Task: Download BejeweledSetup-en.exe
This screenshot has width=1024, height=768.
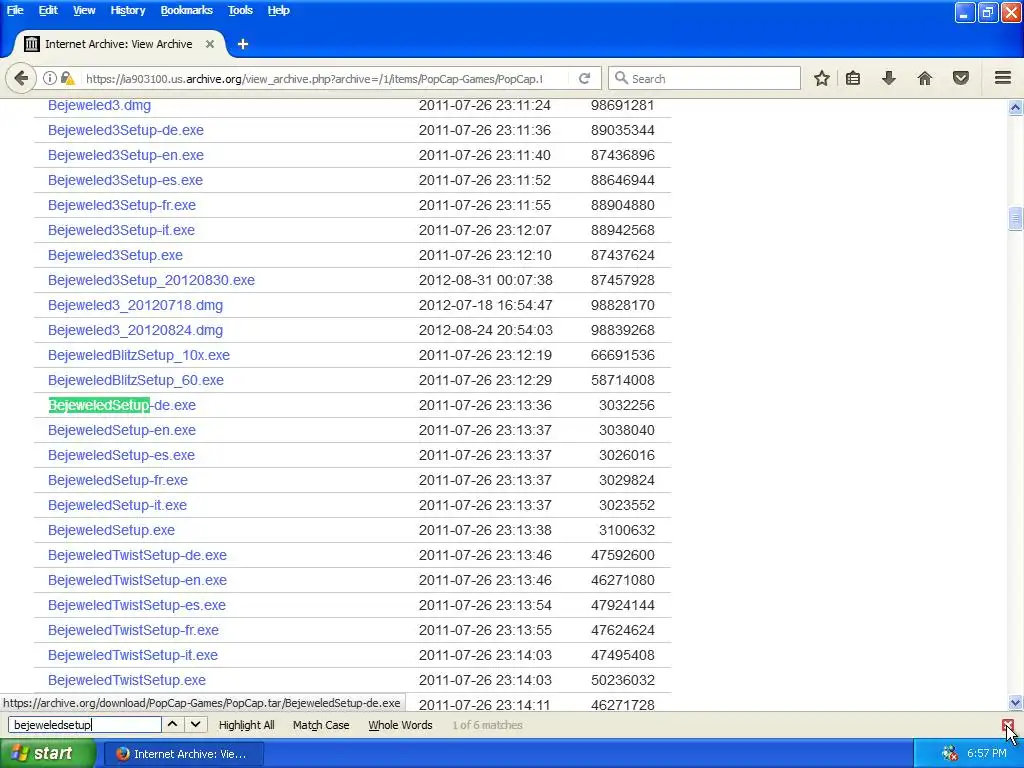Action: click(x=121, y=430)
